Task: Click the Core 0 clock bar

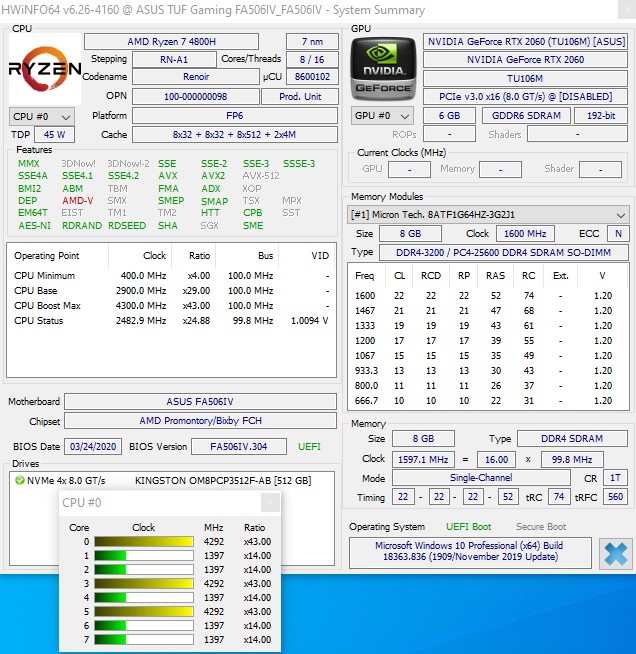Action: point(144,541)
